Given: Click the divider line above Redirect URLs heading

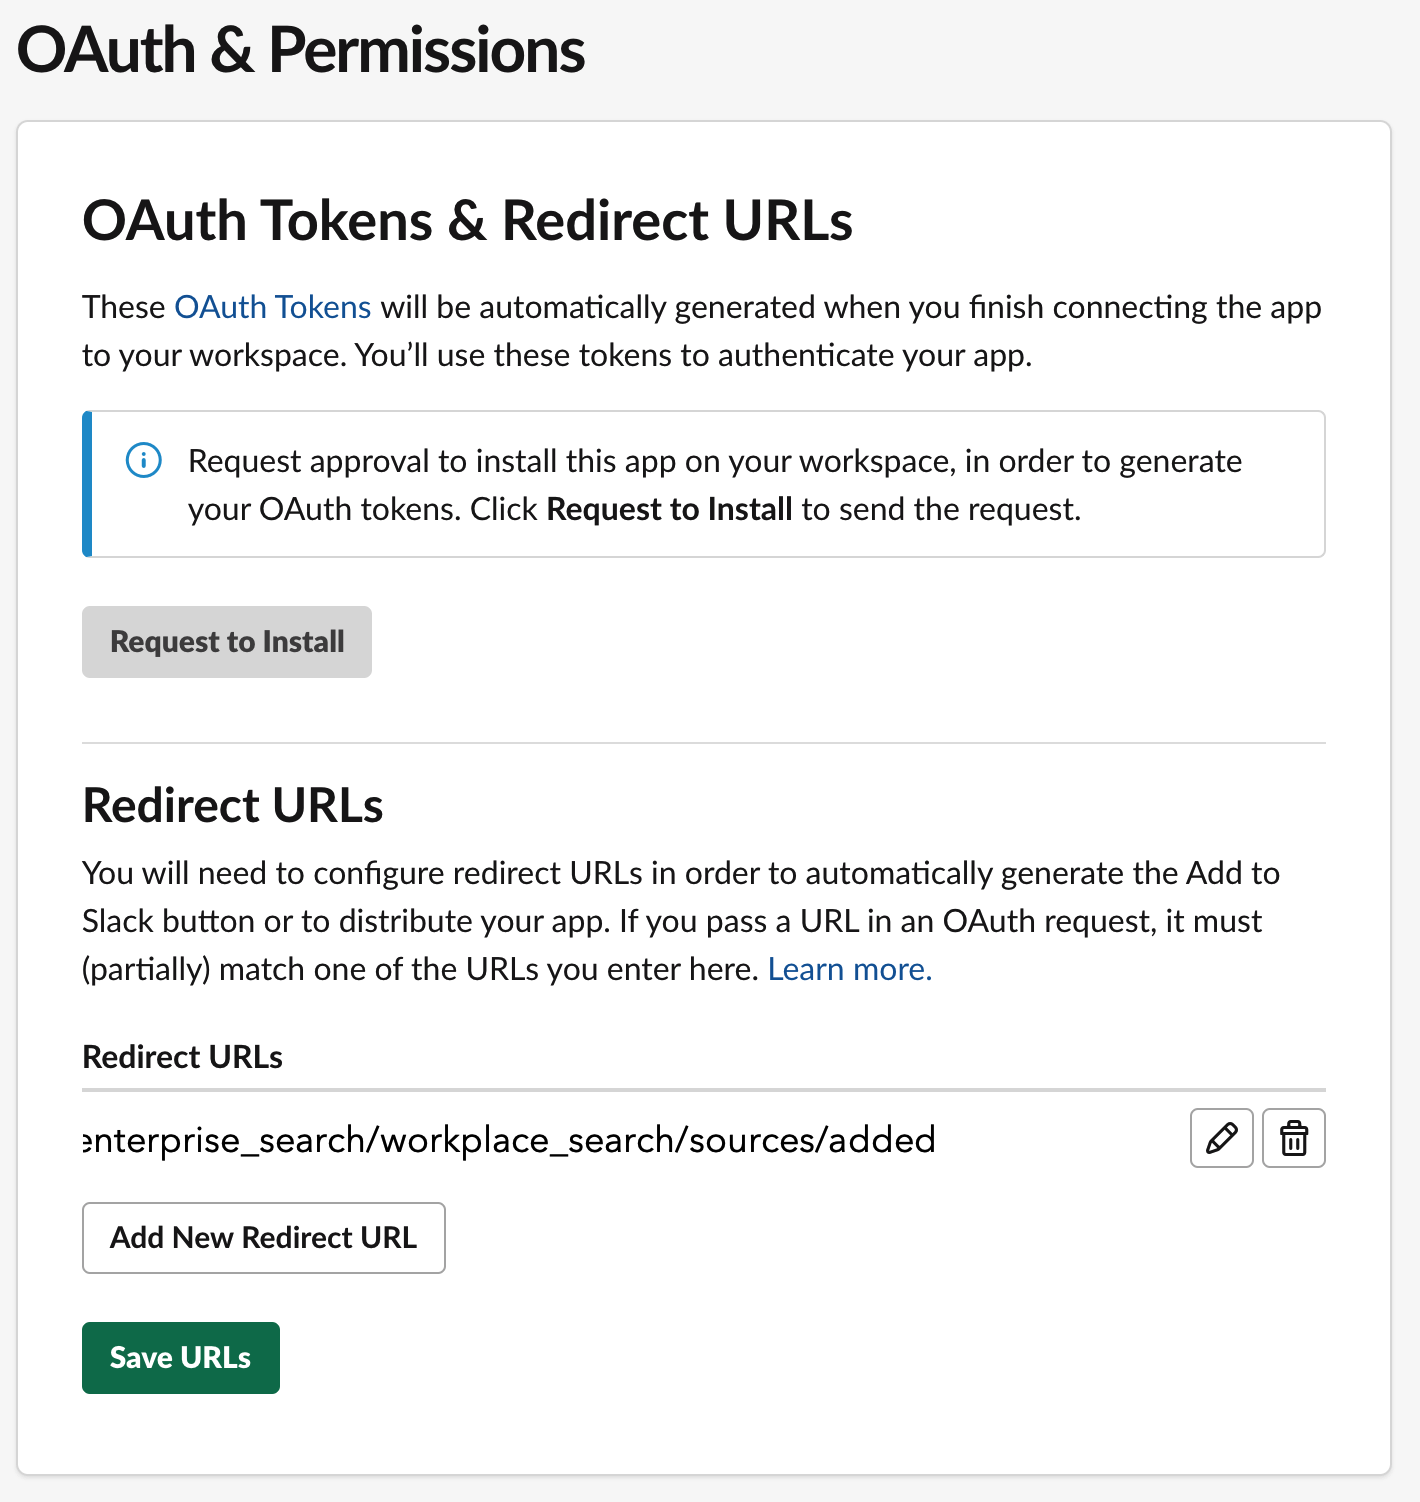Looking at the screenshot, I should pyautogui.click(x=703, y=743).
